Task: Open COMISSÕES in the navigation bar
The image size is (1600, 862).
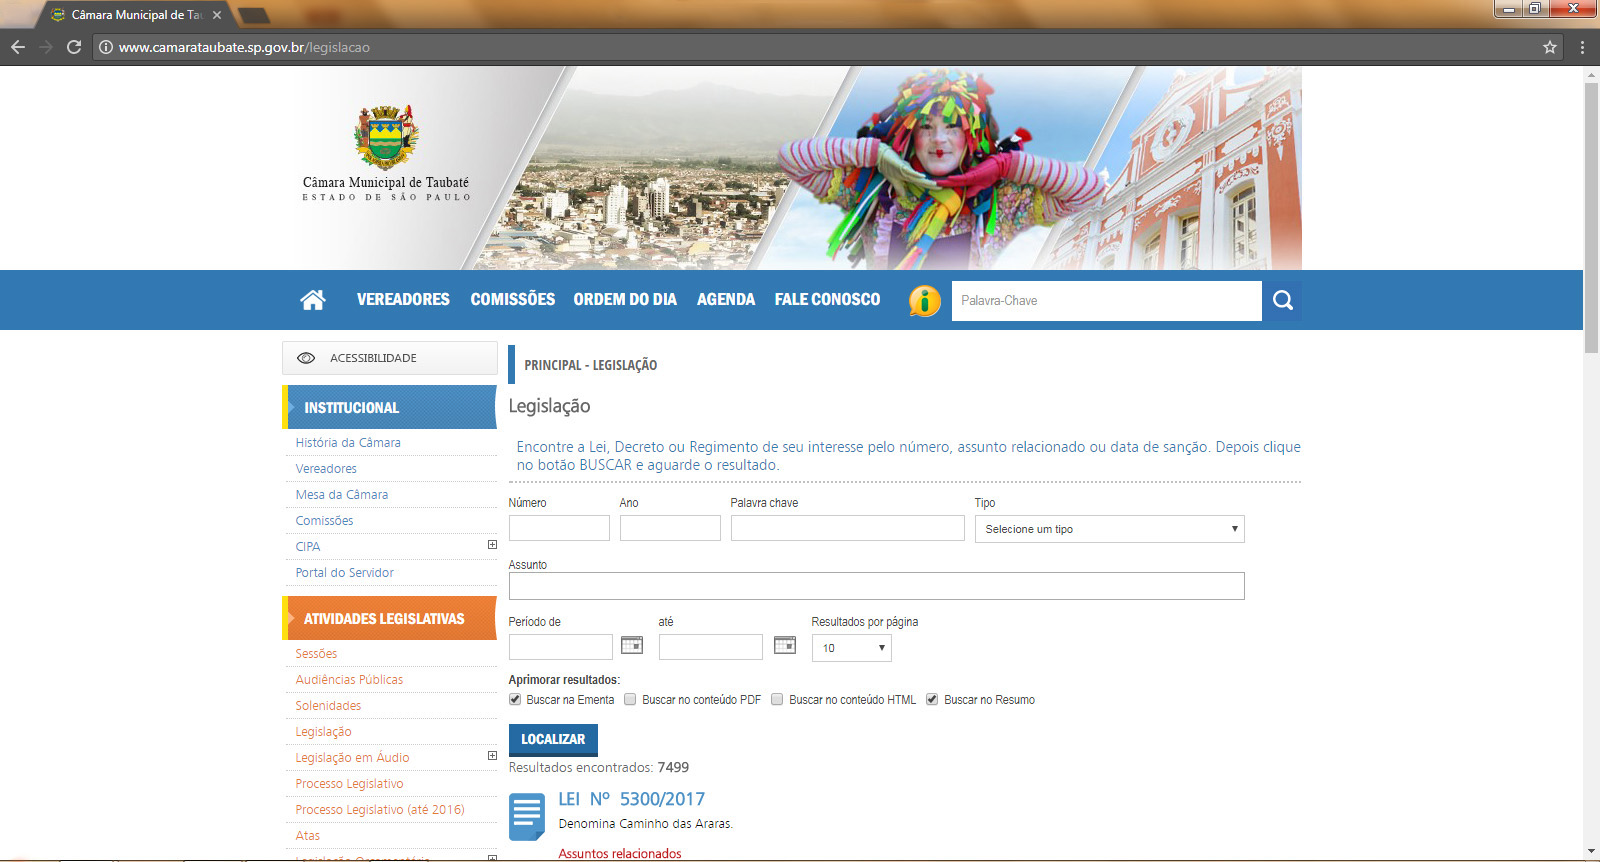Action: click(x=513, y=299)
